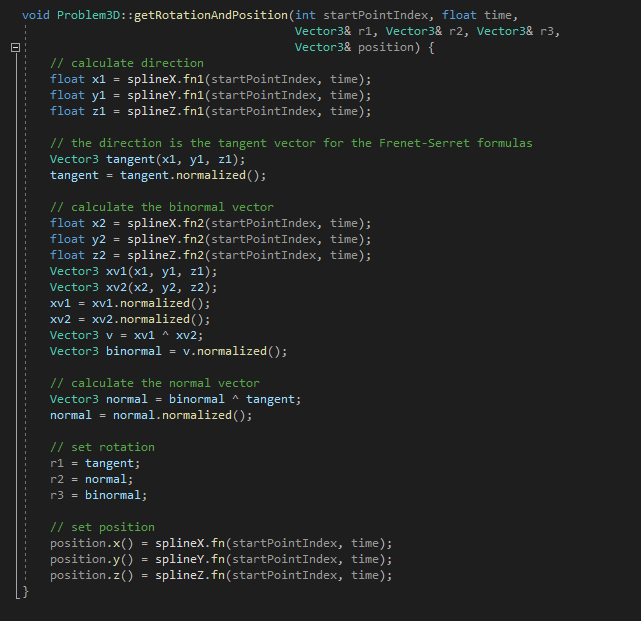Screen dimensions: 641x621
Task: Click line 'position.y() = splineY.fn'
Action: point(221,559)
